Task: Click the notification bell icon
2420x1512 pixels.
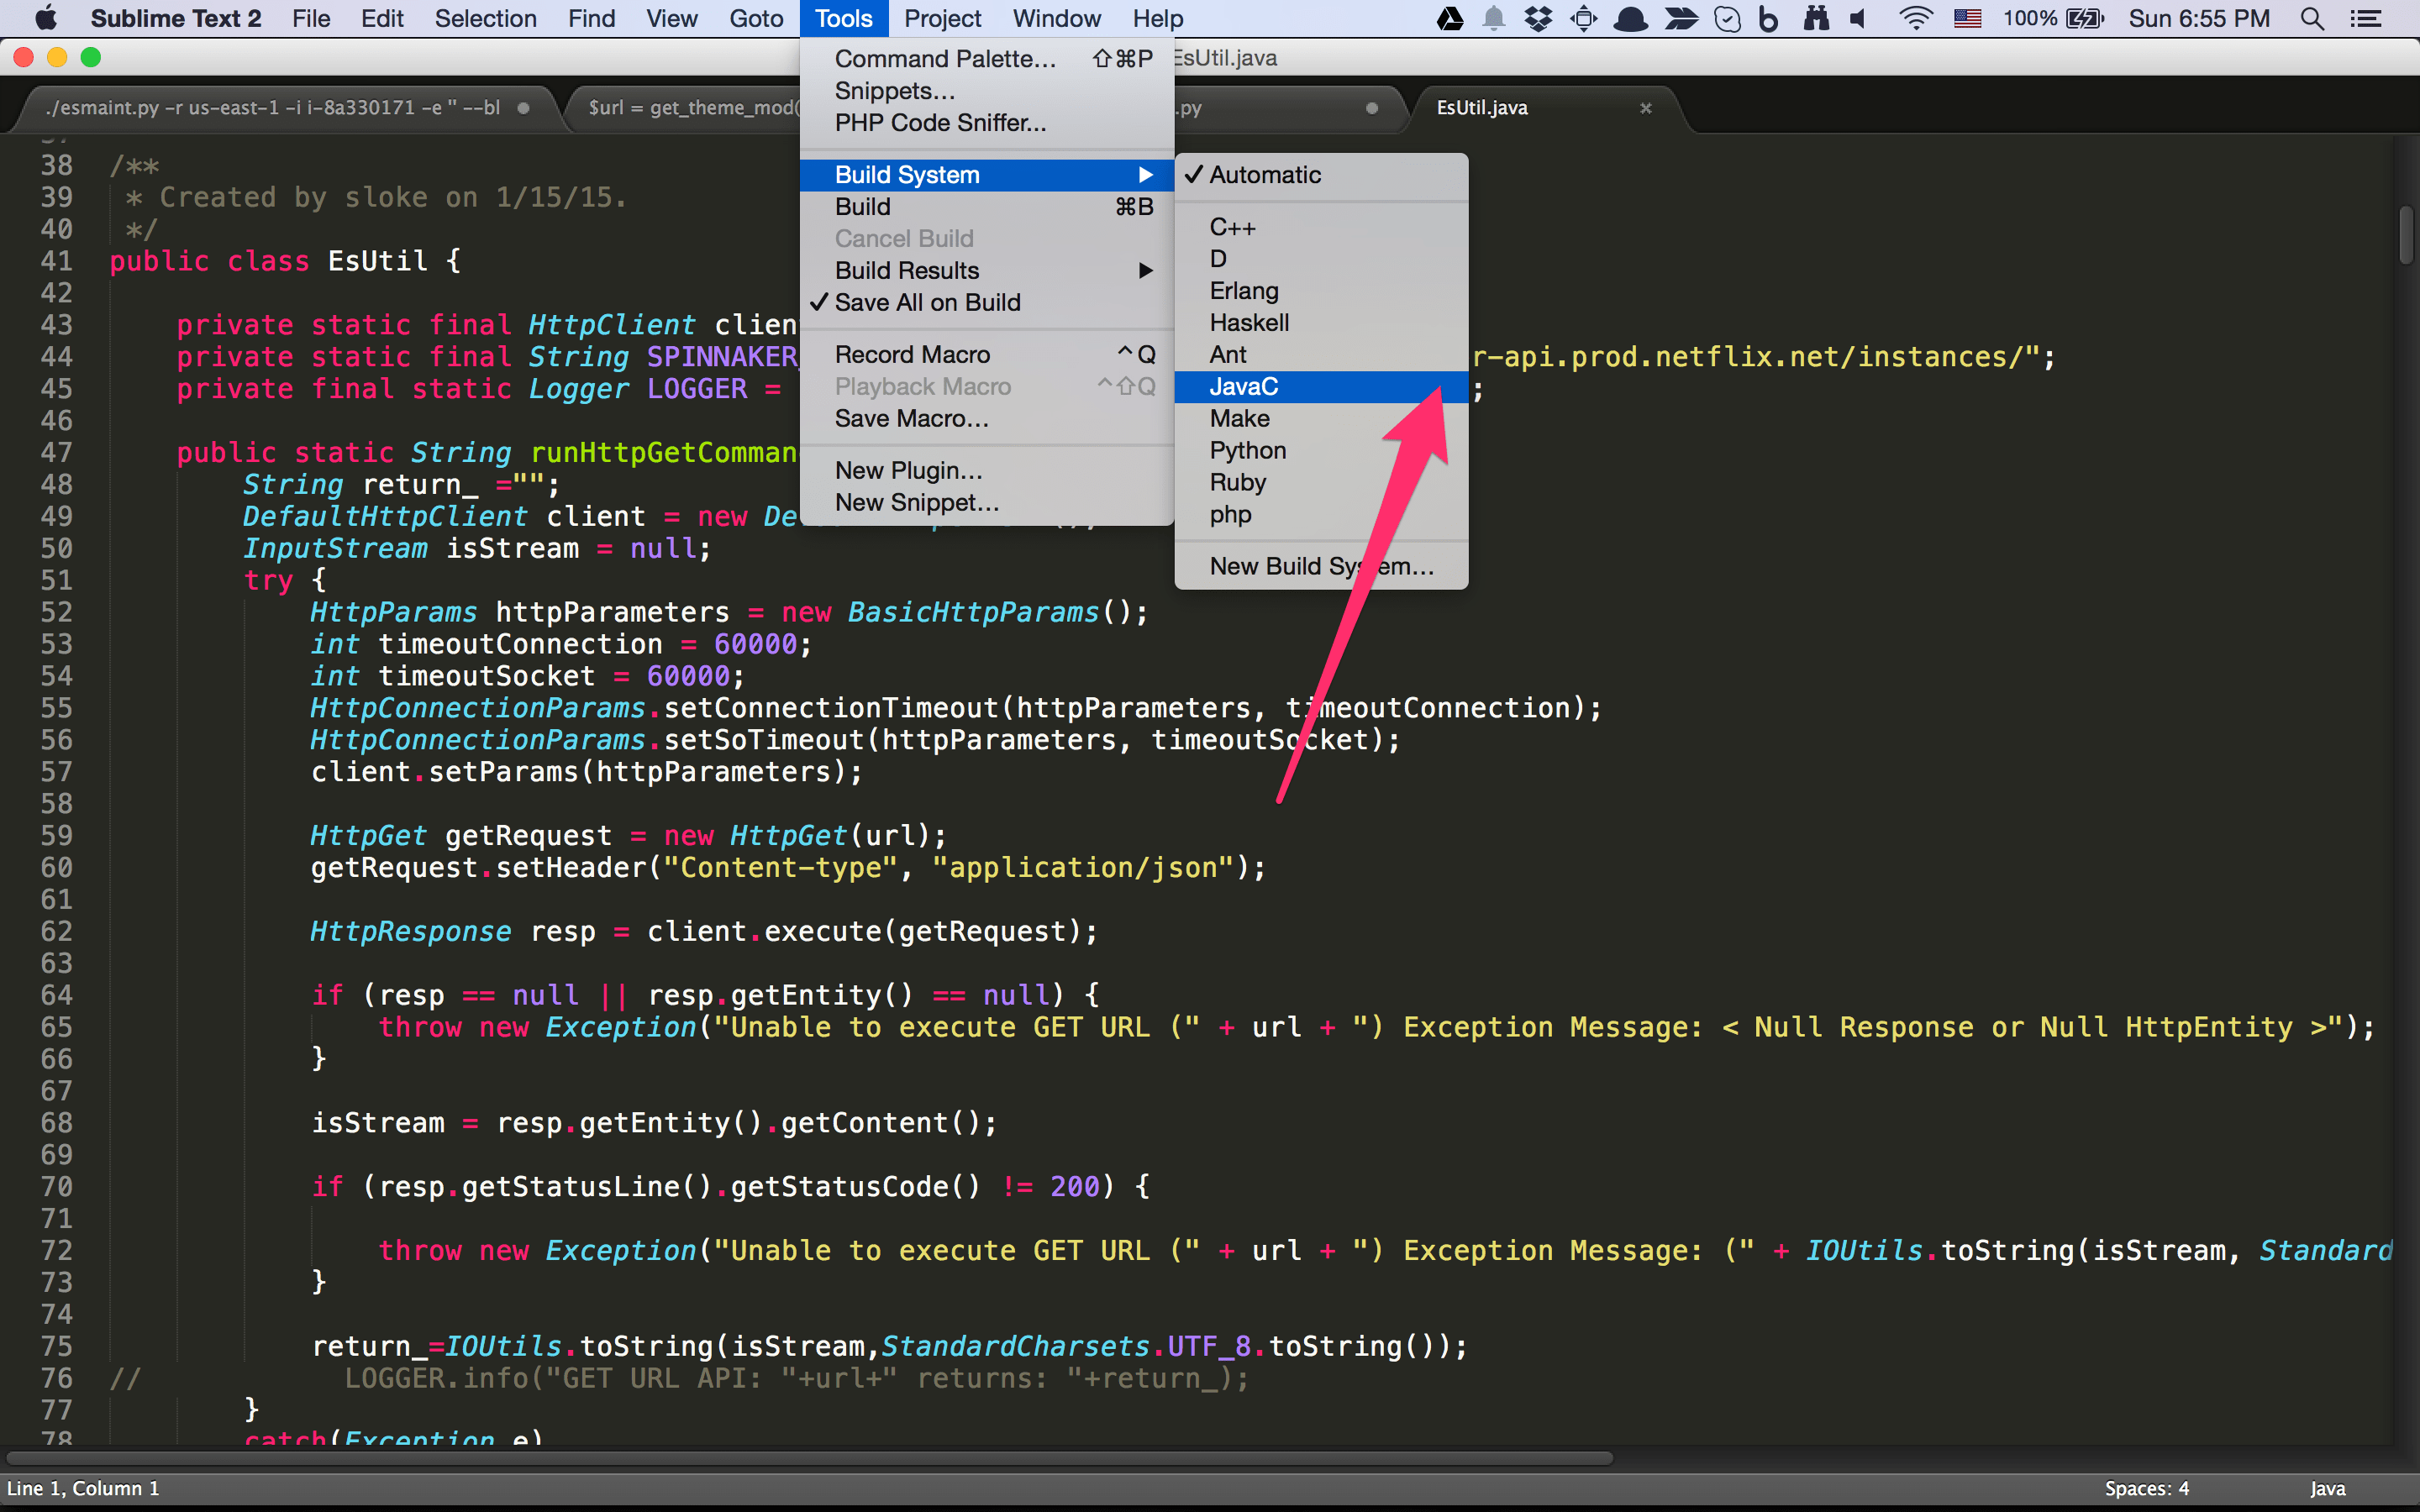Action: 1493,18
